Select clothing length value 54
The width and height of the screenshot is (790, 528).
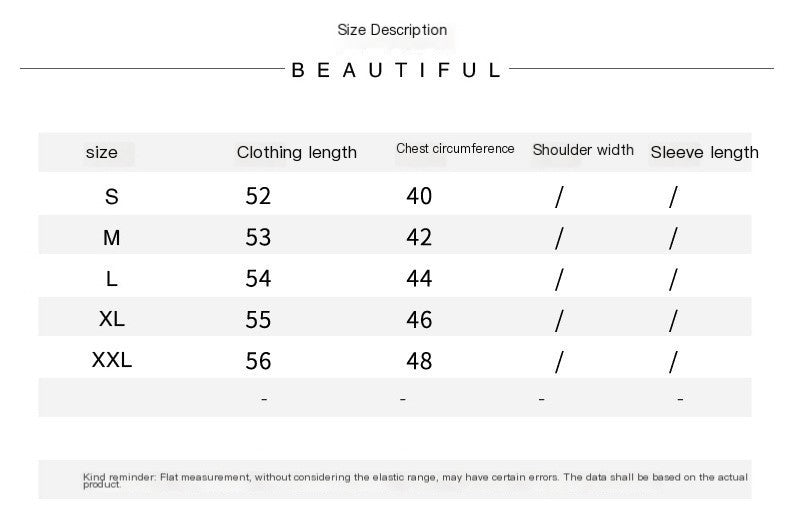(258, 279)
